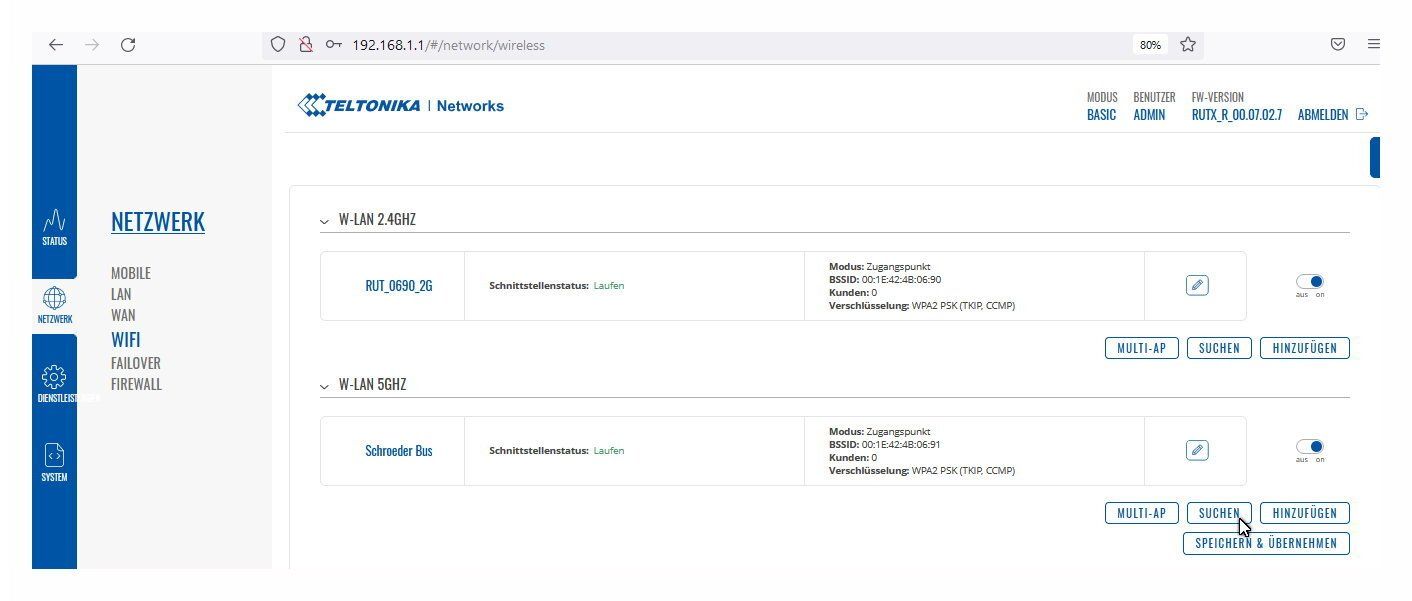Bookmark this page with star icon

coord(1188,45)
